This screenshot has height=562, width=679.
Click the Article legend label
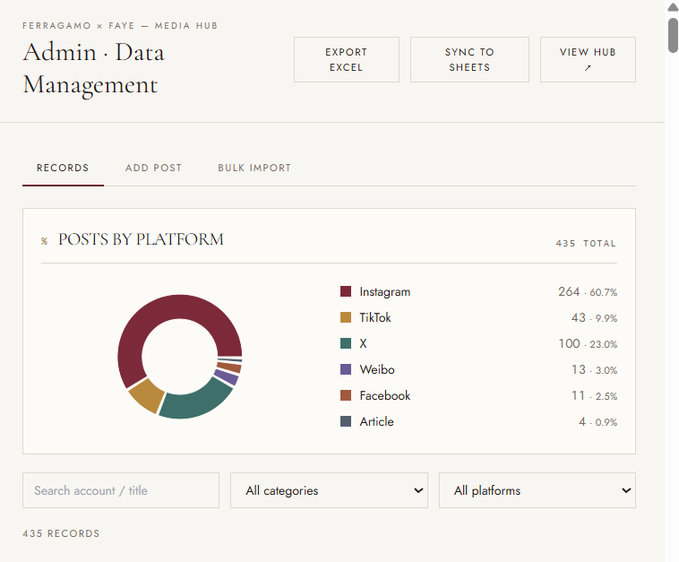(376, 422)
